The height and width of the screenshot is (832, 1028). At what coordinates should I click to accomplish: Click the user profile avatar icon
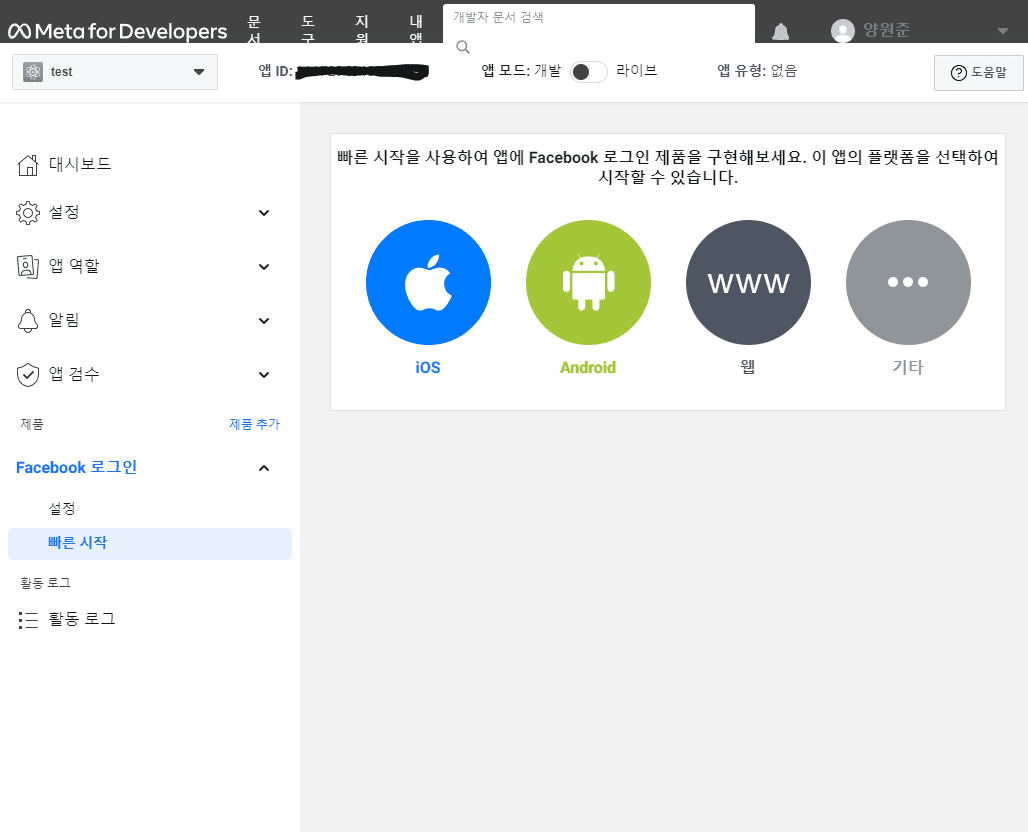click(843, 31)
